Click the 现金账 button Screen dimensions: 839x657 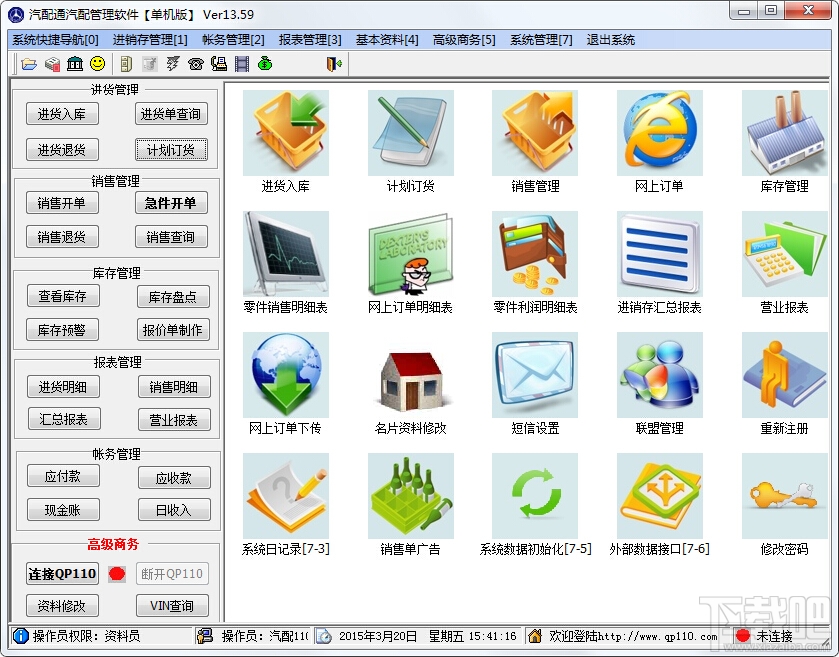(x=63, y=510)
